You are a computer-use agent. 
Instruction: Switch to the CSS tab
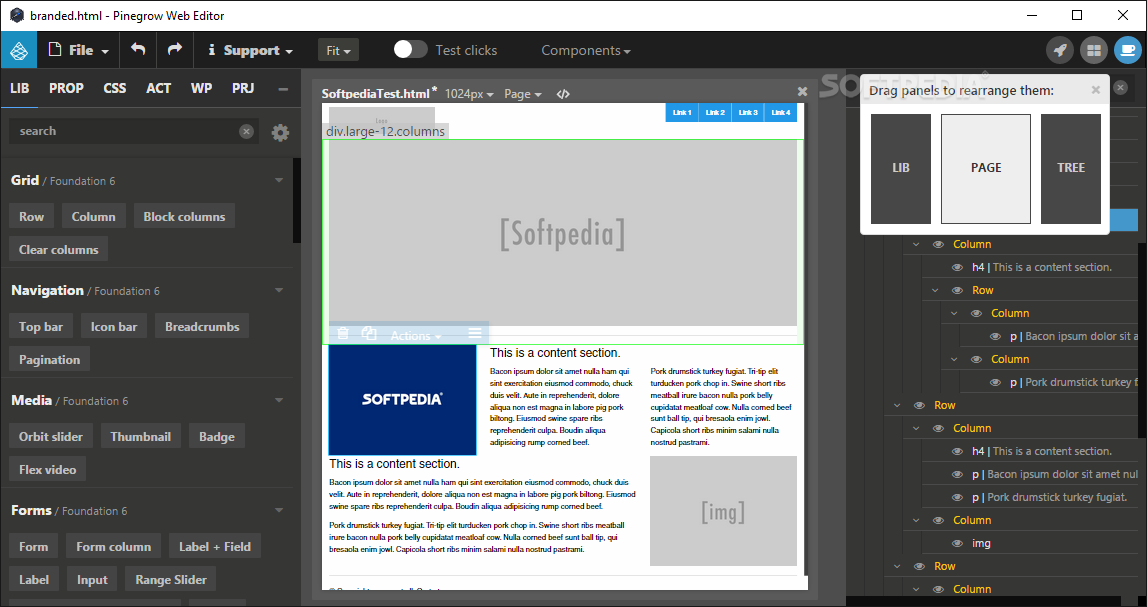(x=115, y=88)
